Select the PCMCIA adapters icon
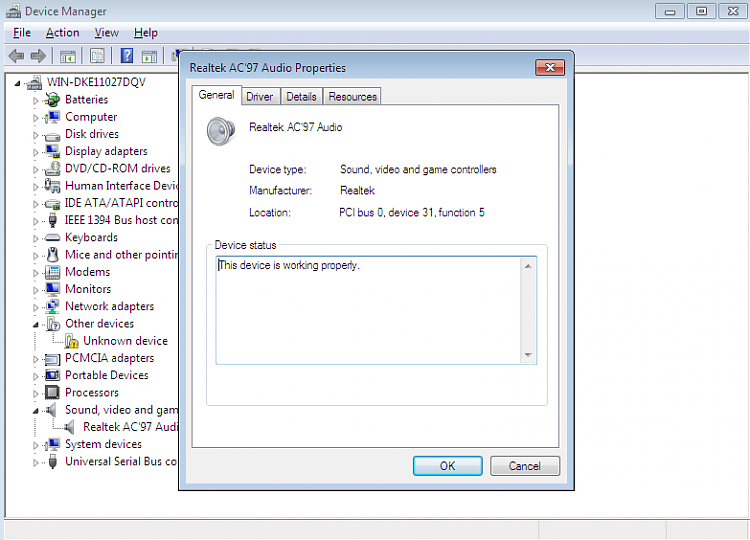 click(x=52, y=358)
